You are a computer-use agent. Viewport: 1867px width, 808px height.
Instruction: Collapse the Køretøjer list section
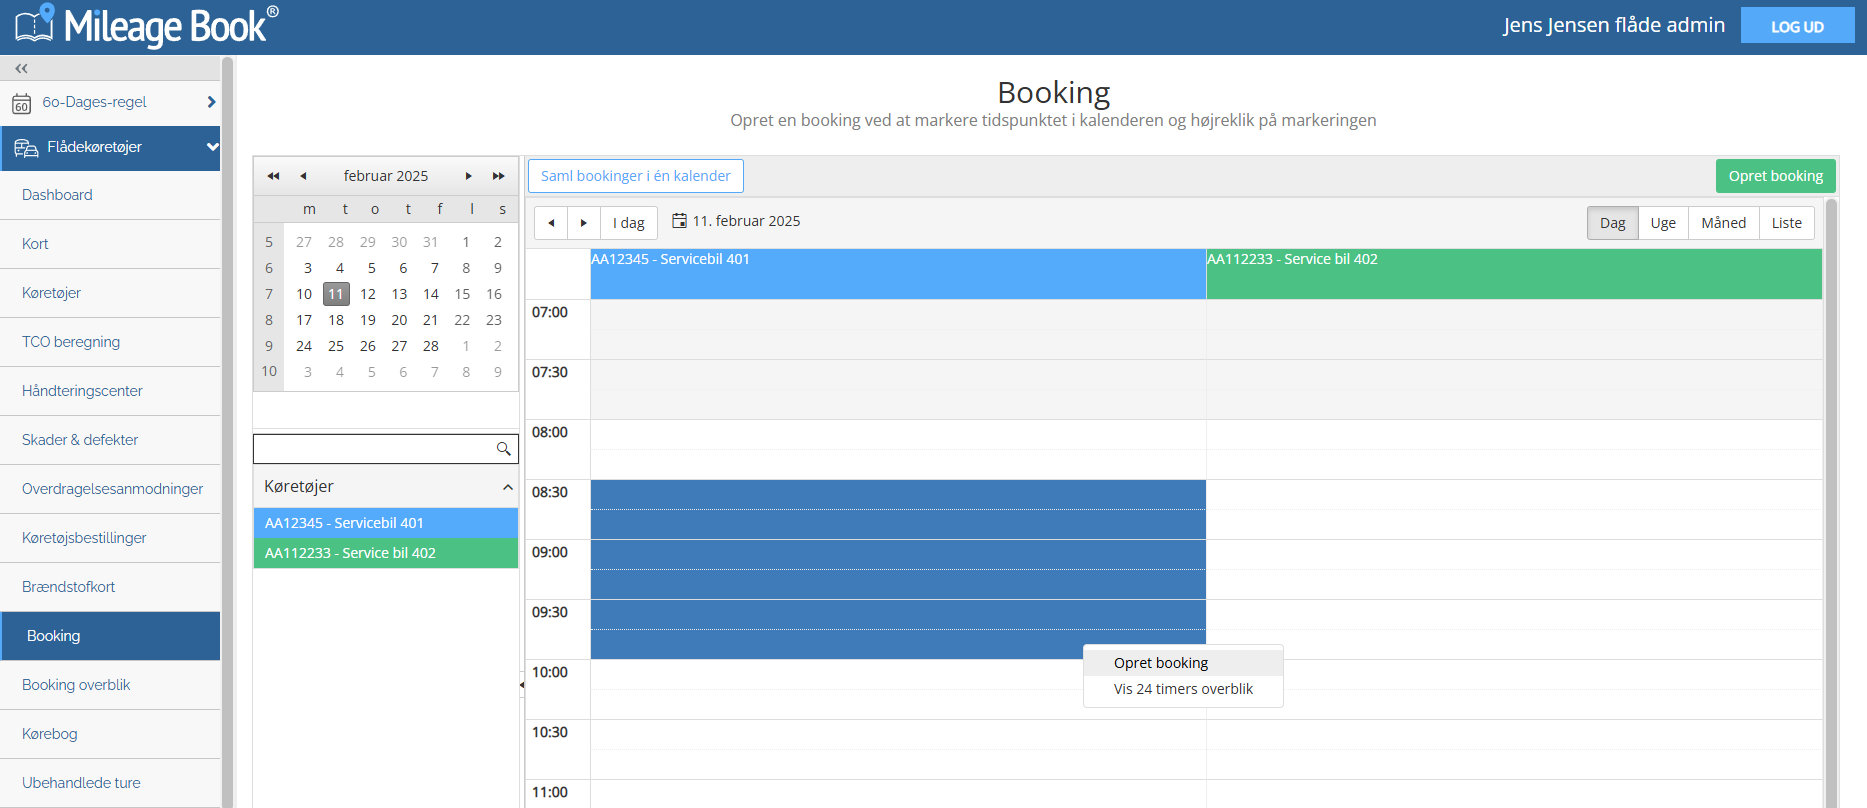coord(507,487)
